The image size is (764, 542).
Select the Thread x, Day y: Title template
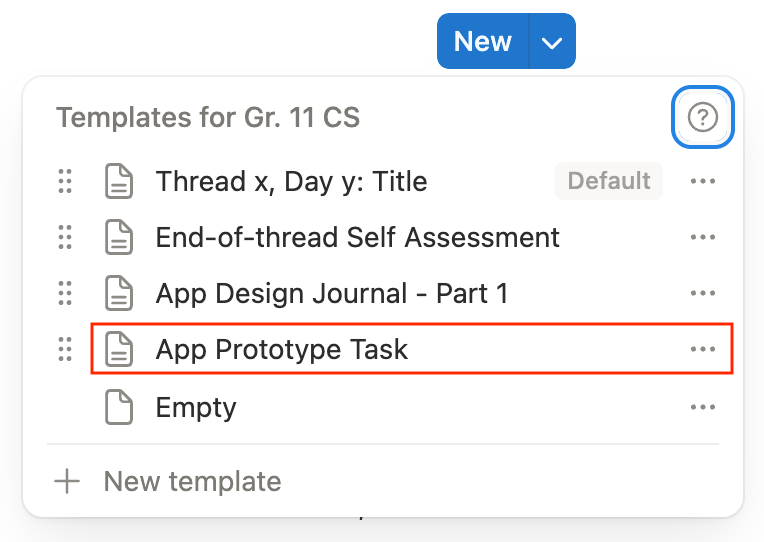coord(291,181)
